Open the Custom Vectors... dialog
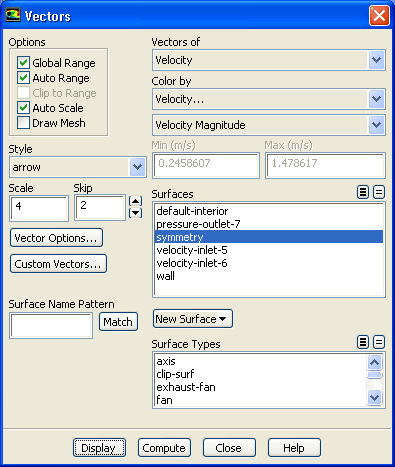This screenshot has width=395, height=467. pyautogui.click(x=58, y=264)
